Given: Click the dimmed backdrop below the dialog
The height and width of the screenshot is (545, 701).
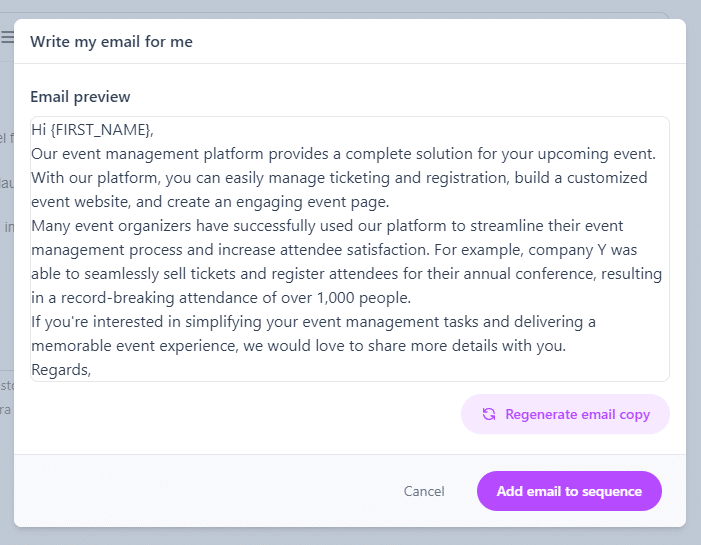Looking at the screenshot, I should 350,537.
